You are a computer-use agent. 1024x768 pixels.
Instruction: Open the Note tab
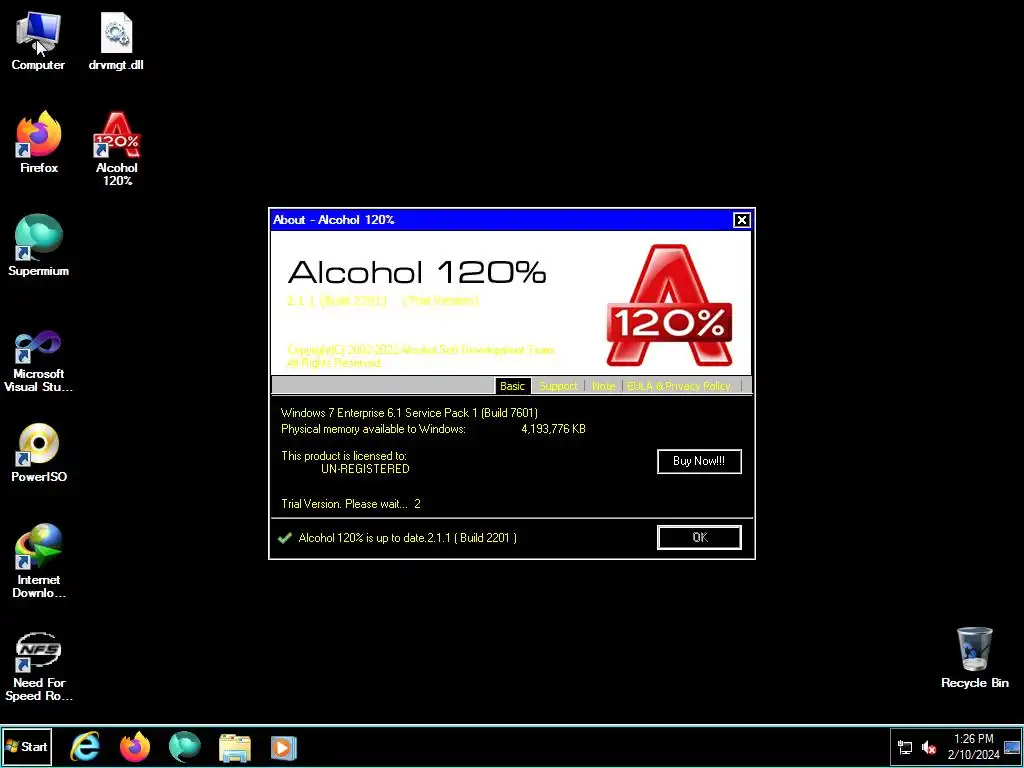[x=603, y=386]
